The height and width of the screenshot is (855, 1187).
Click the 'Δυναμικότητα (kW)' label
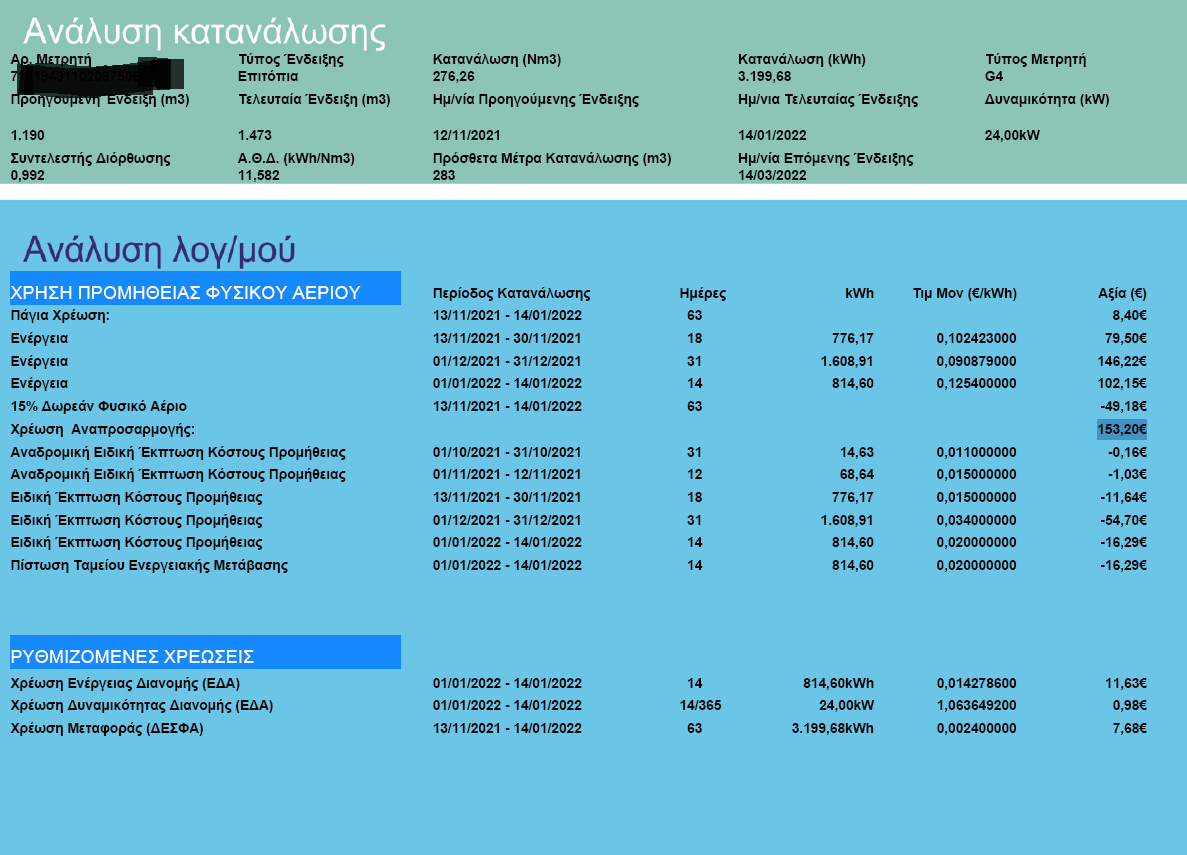click(1047, 99)
